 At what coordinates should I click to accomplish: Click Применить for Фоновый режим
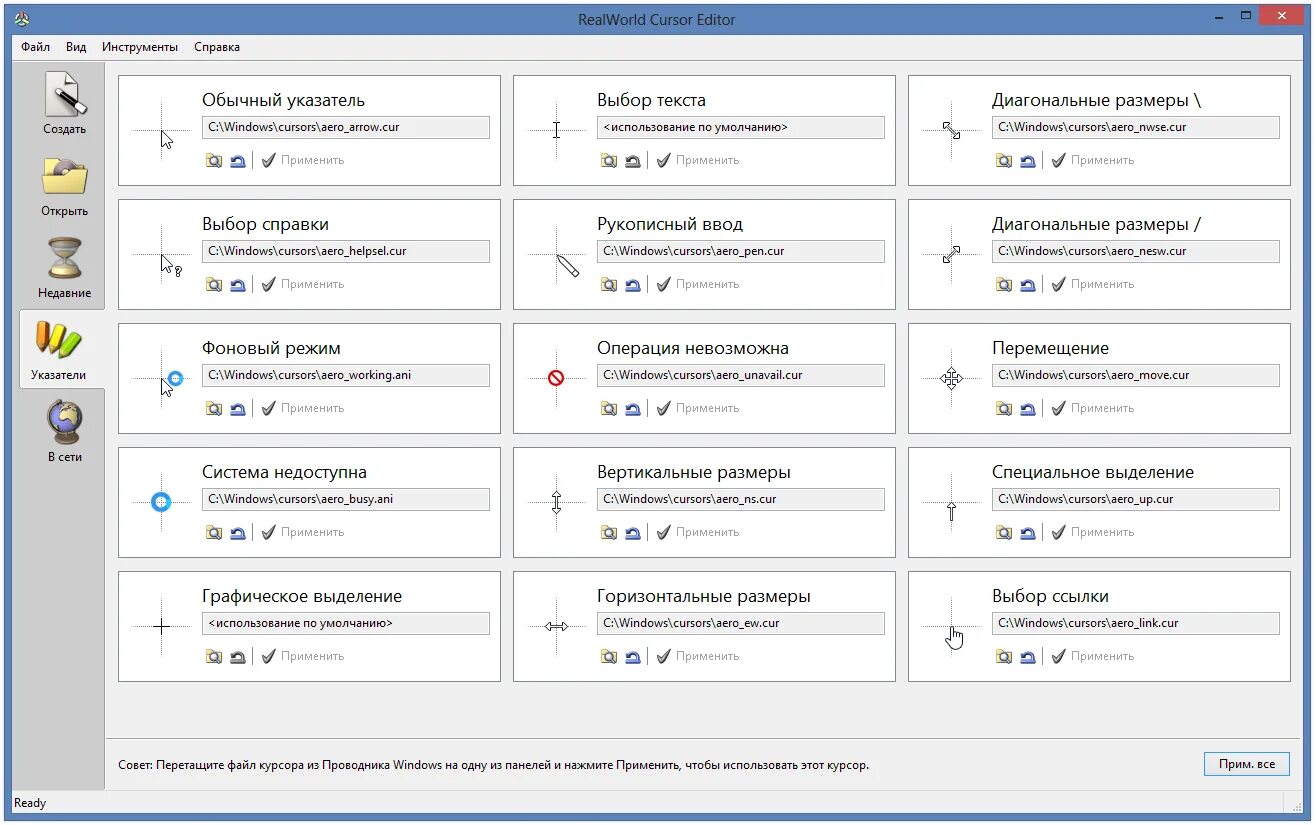point(303,408)
